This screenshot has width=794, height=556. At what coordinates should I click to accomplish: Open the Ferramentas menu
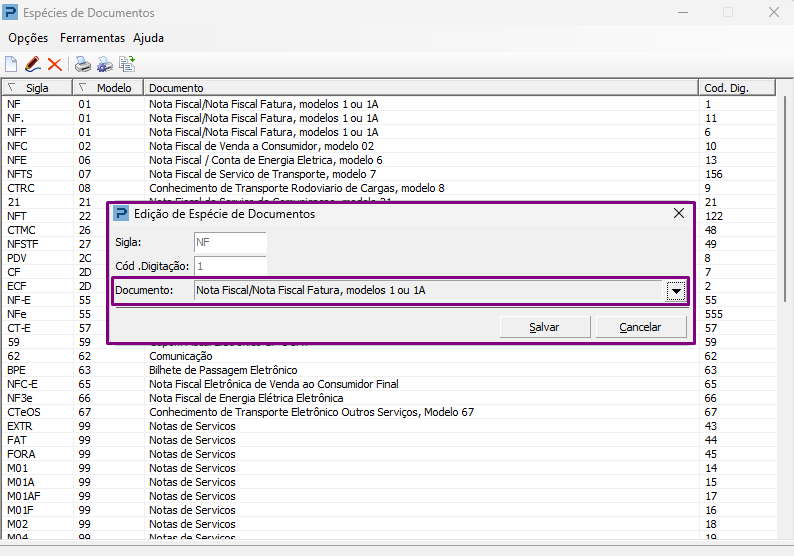[92, 38]
